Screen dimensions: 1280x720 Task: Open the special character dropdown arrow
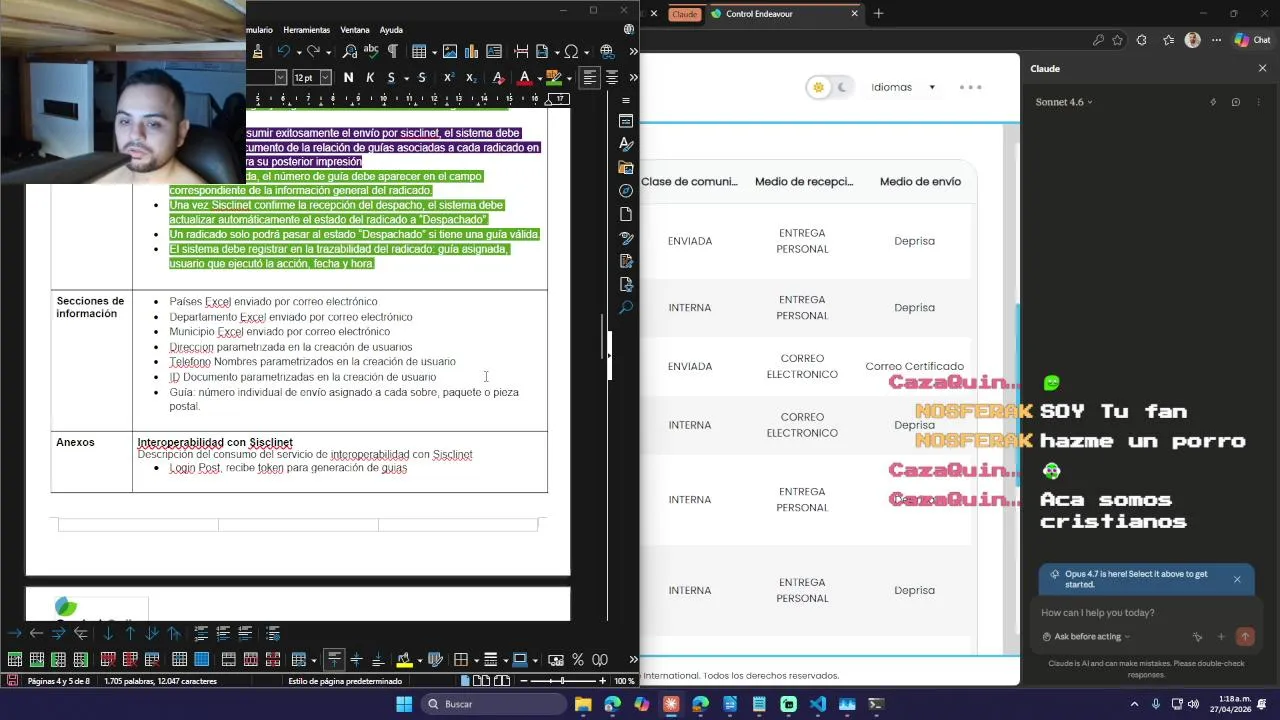586,52
